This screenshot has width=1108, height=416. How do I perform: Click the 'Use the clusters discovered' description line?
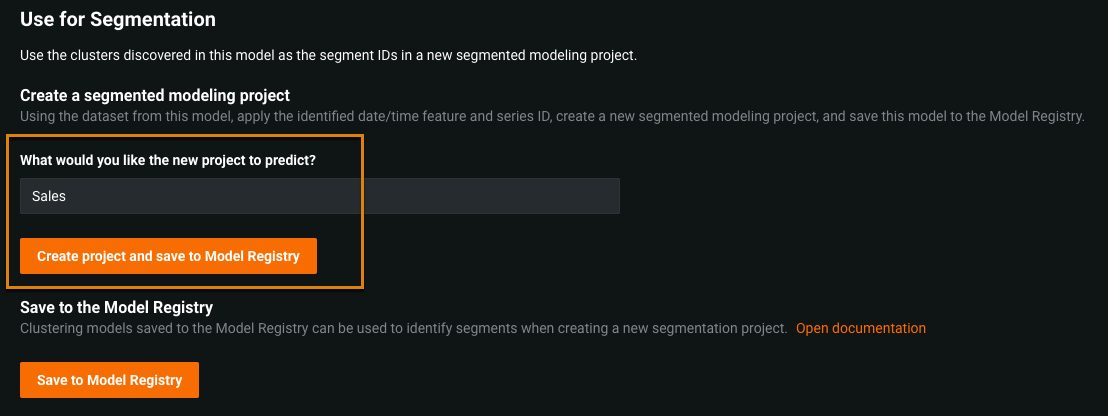[328, 55]
